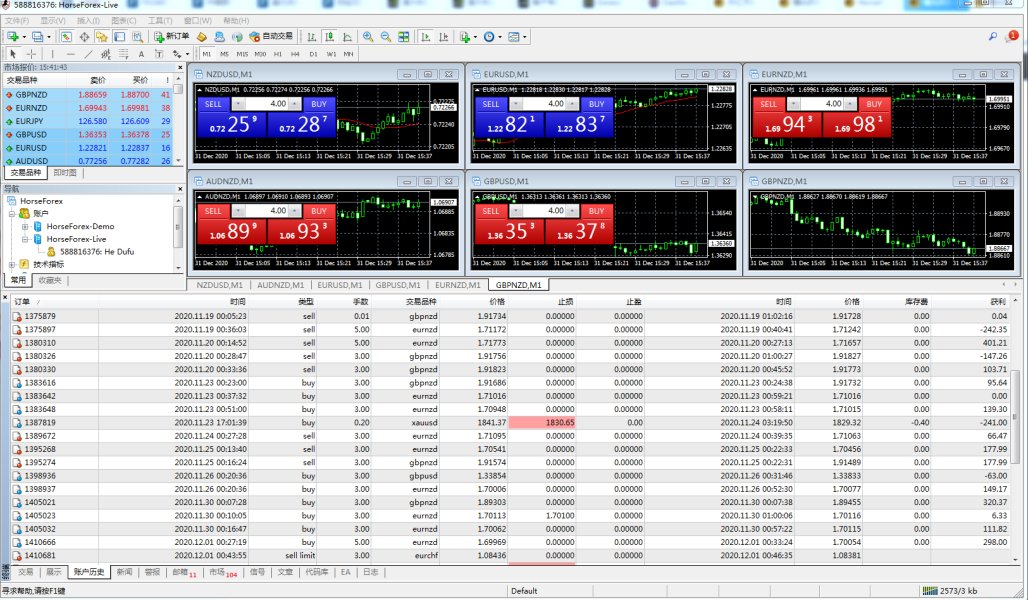1028x600 pixels.
Task: Click the New Order (新订单) toolbar button
Action: (x=171, y=37)
